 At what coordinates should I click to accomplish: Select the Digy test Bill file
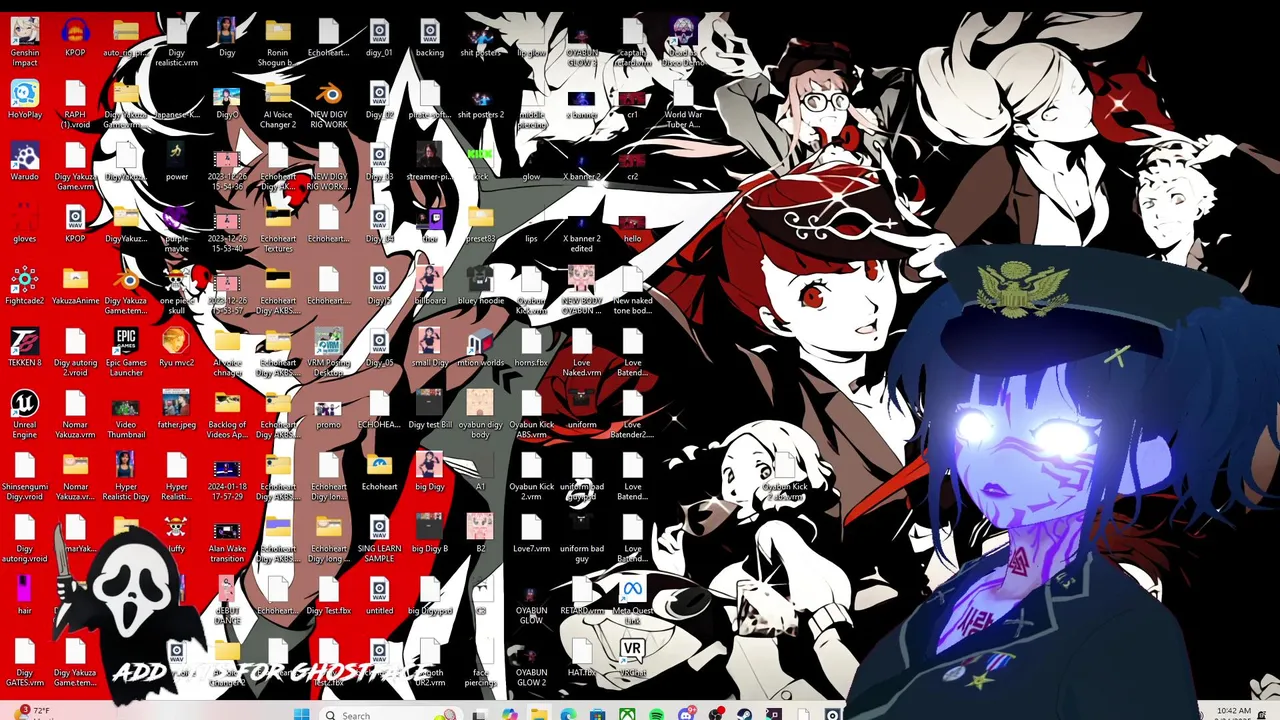430,410
